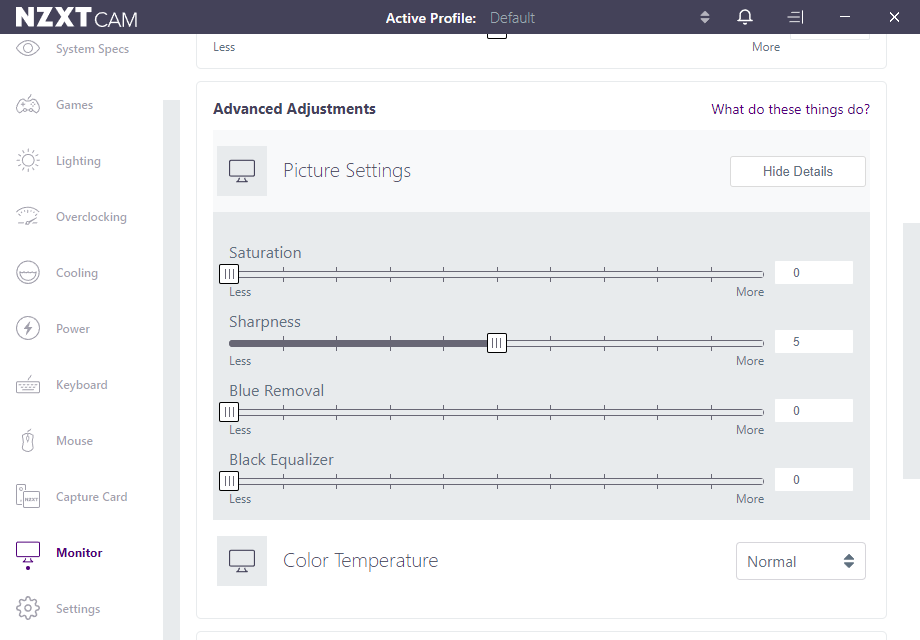Click the Saturation value input field
920x640 pixels.
[x=813, y=273]
